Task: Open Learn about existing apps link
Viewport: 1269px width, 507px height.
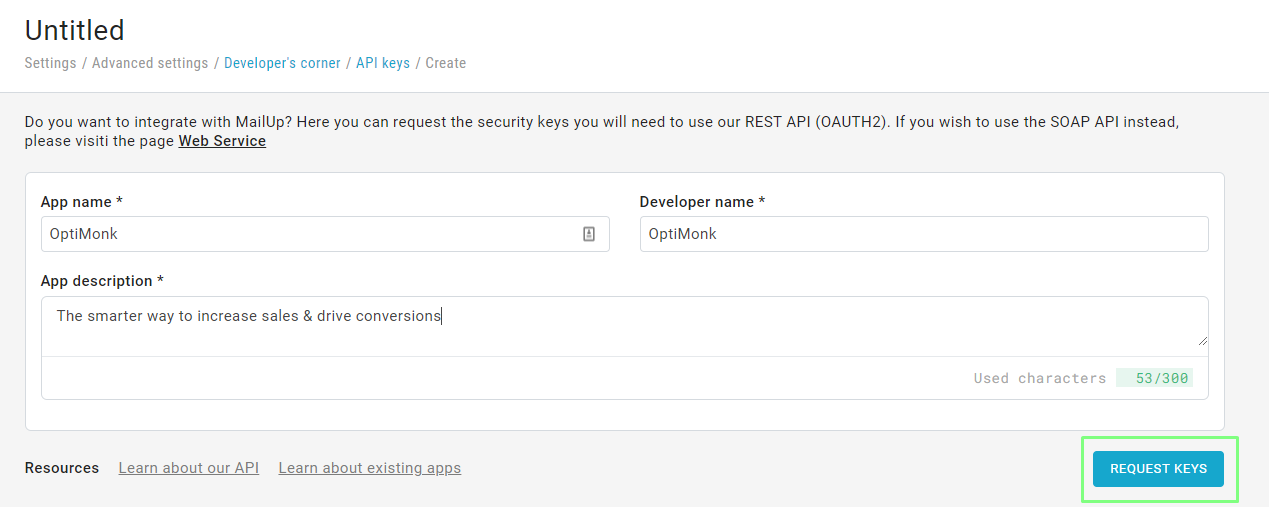Action: (x=370, y=468)
